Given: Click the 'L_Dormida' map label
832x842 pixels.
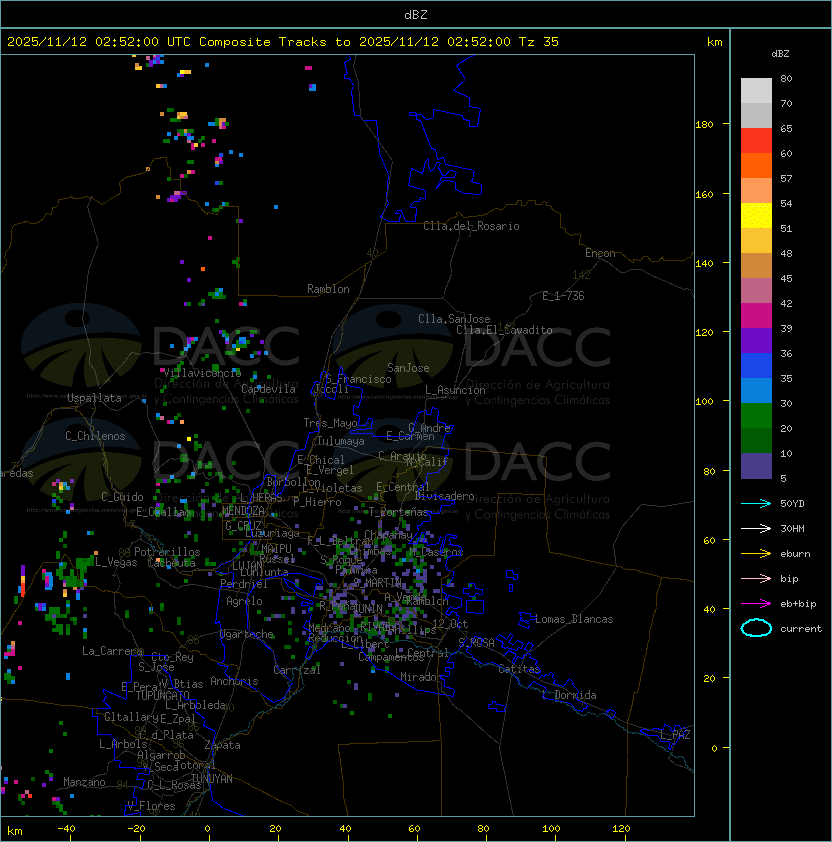Looking at the screenshot, I should (569, 695).
